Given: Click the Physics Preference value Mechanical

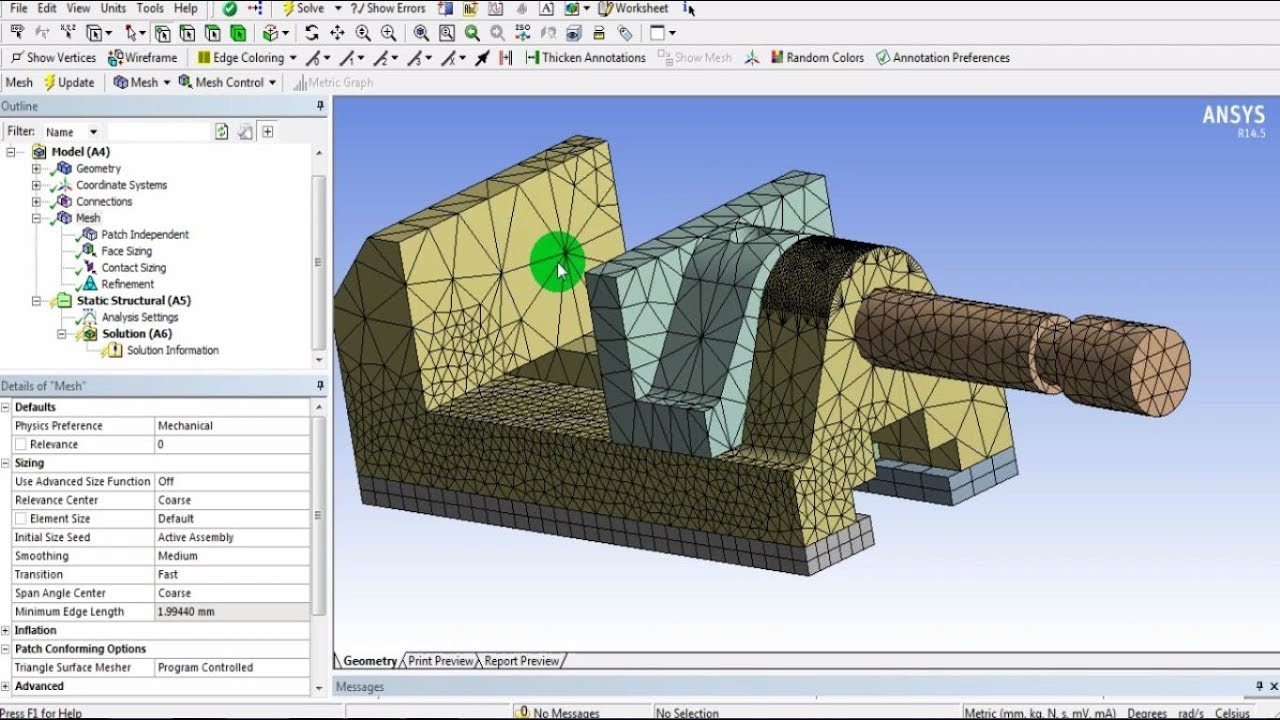Looking at the screenshot, I should coord(232,426).
